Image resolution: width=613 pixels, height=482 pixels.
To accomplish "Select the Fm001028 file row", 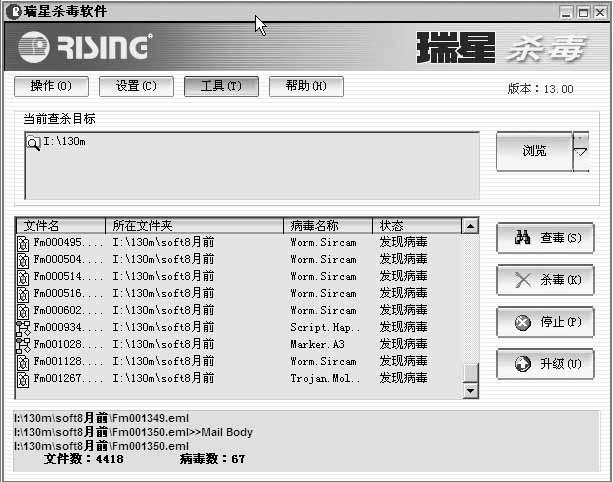I will 239,344.
